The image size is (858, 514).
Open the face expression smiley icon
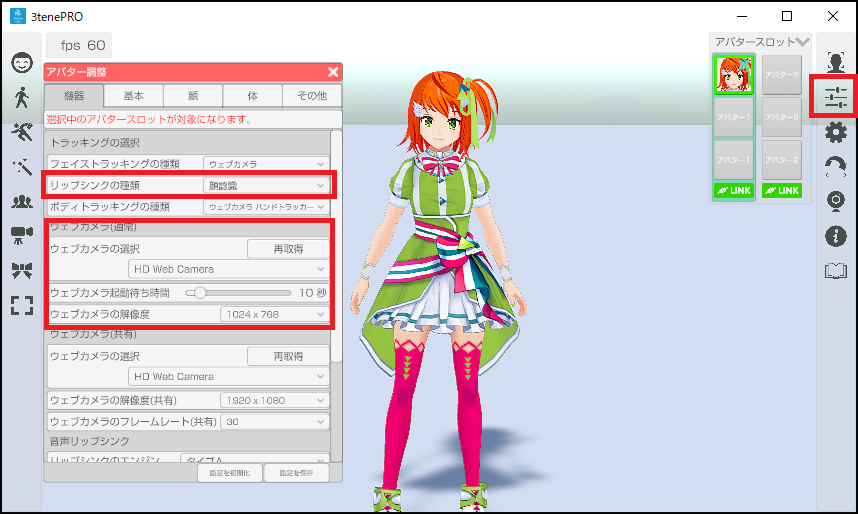[22, 62]
